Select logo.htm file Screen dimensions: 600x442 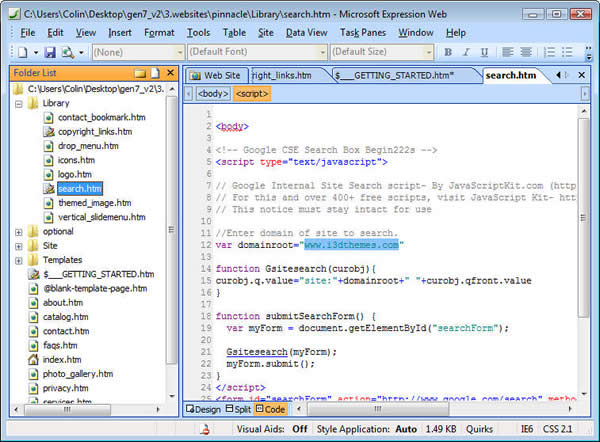75,175
